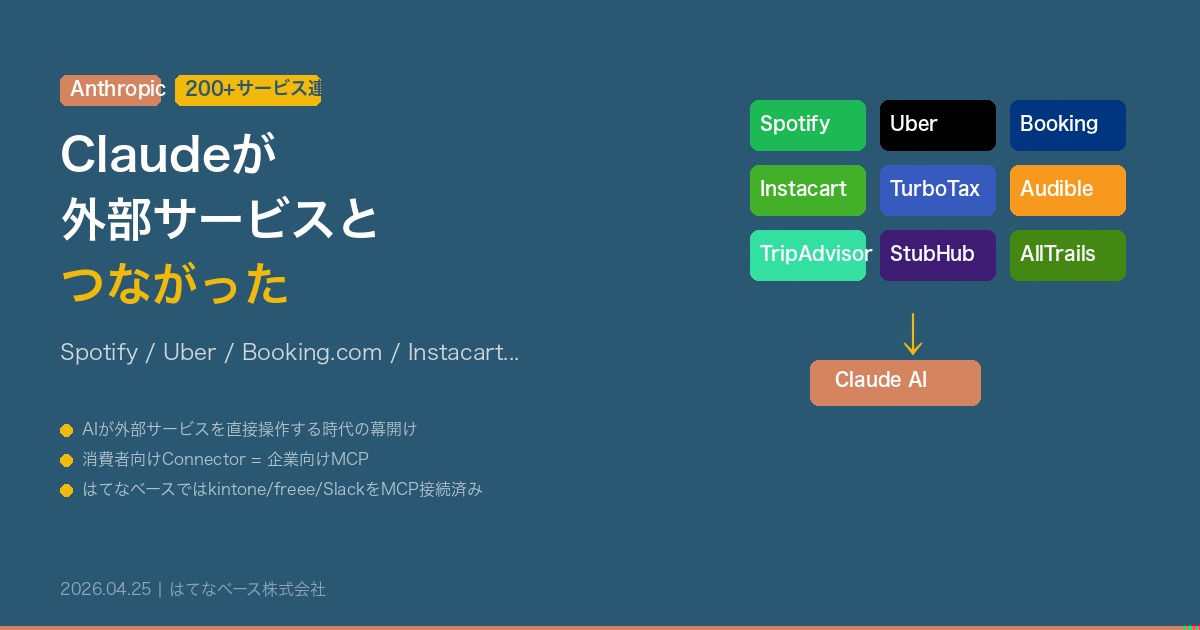The height and width of the screenshot is (630, 1200).
Task: Toggle the bullet beside kintone/freee/Slack line
Action: [67, 490]
